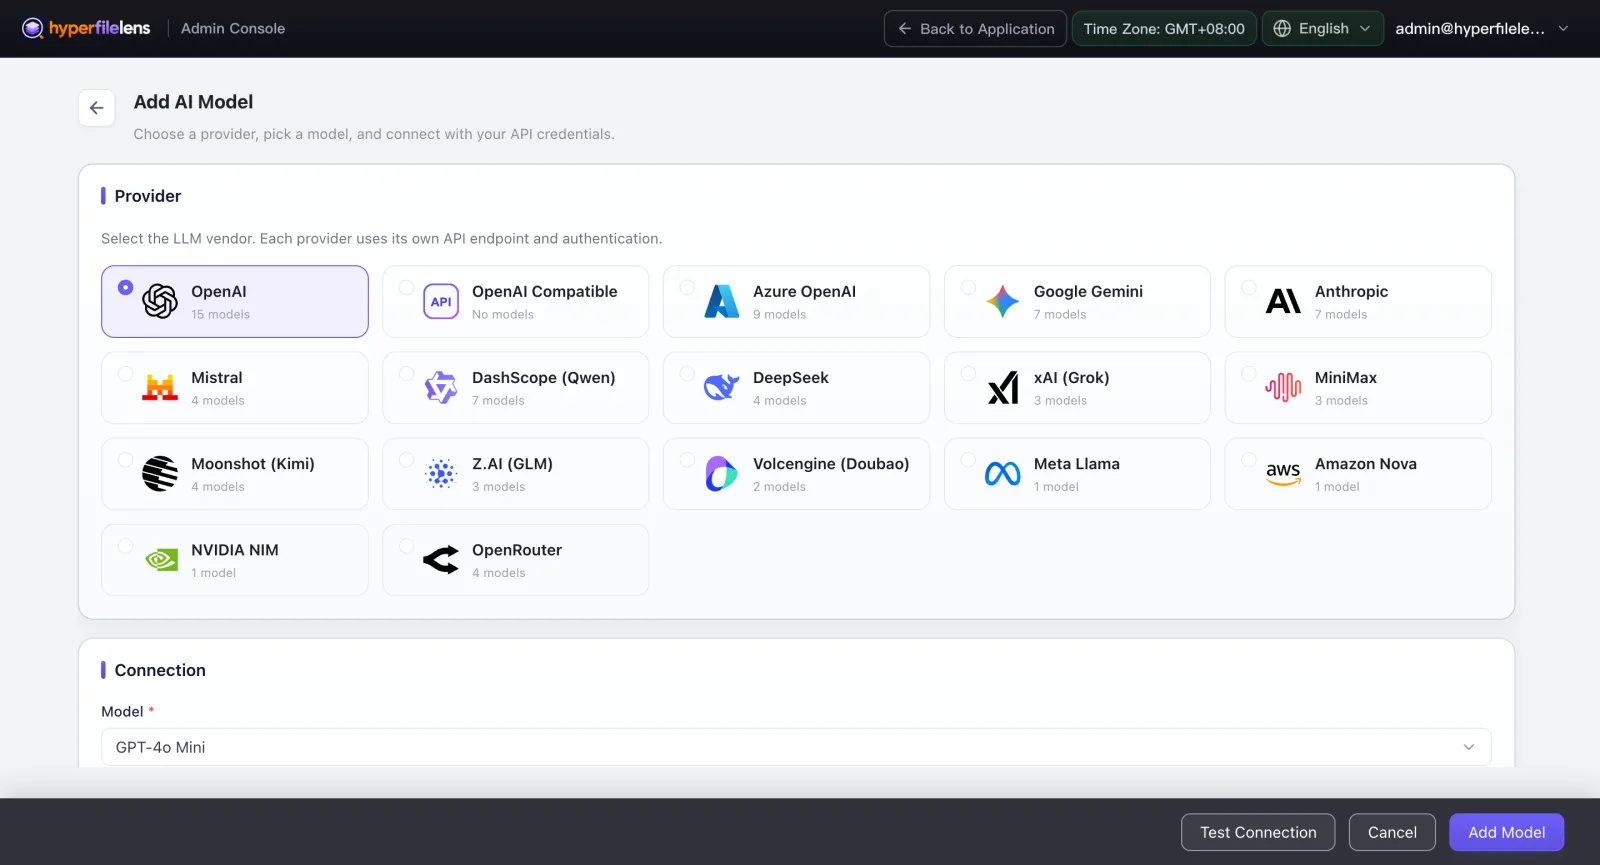Screen dimensions: 1600x865
Task: Click the hyperfilelens logo
Action: [86, 28]
